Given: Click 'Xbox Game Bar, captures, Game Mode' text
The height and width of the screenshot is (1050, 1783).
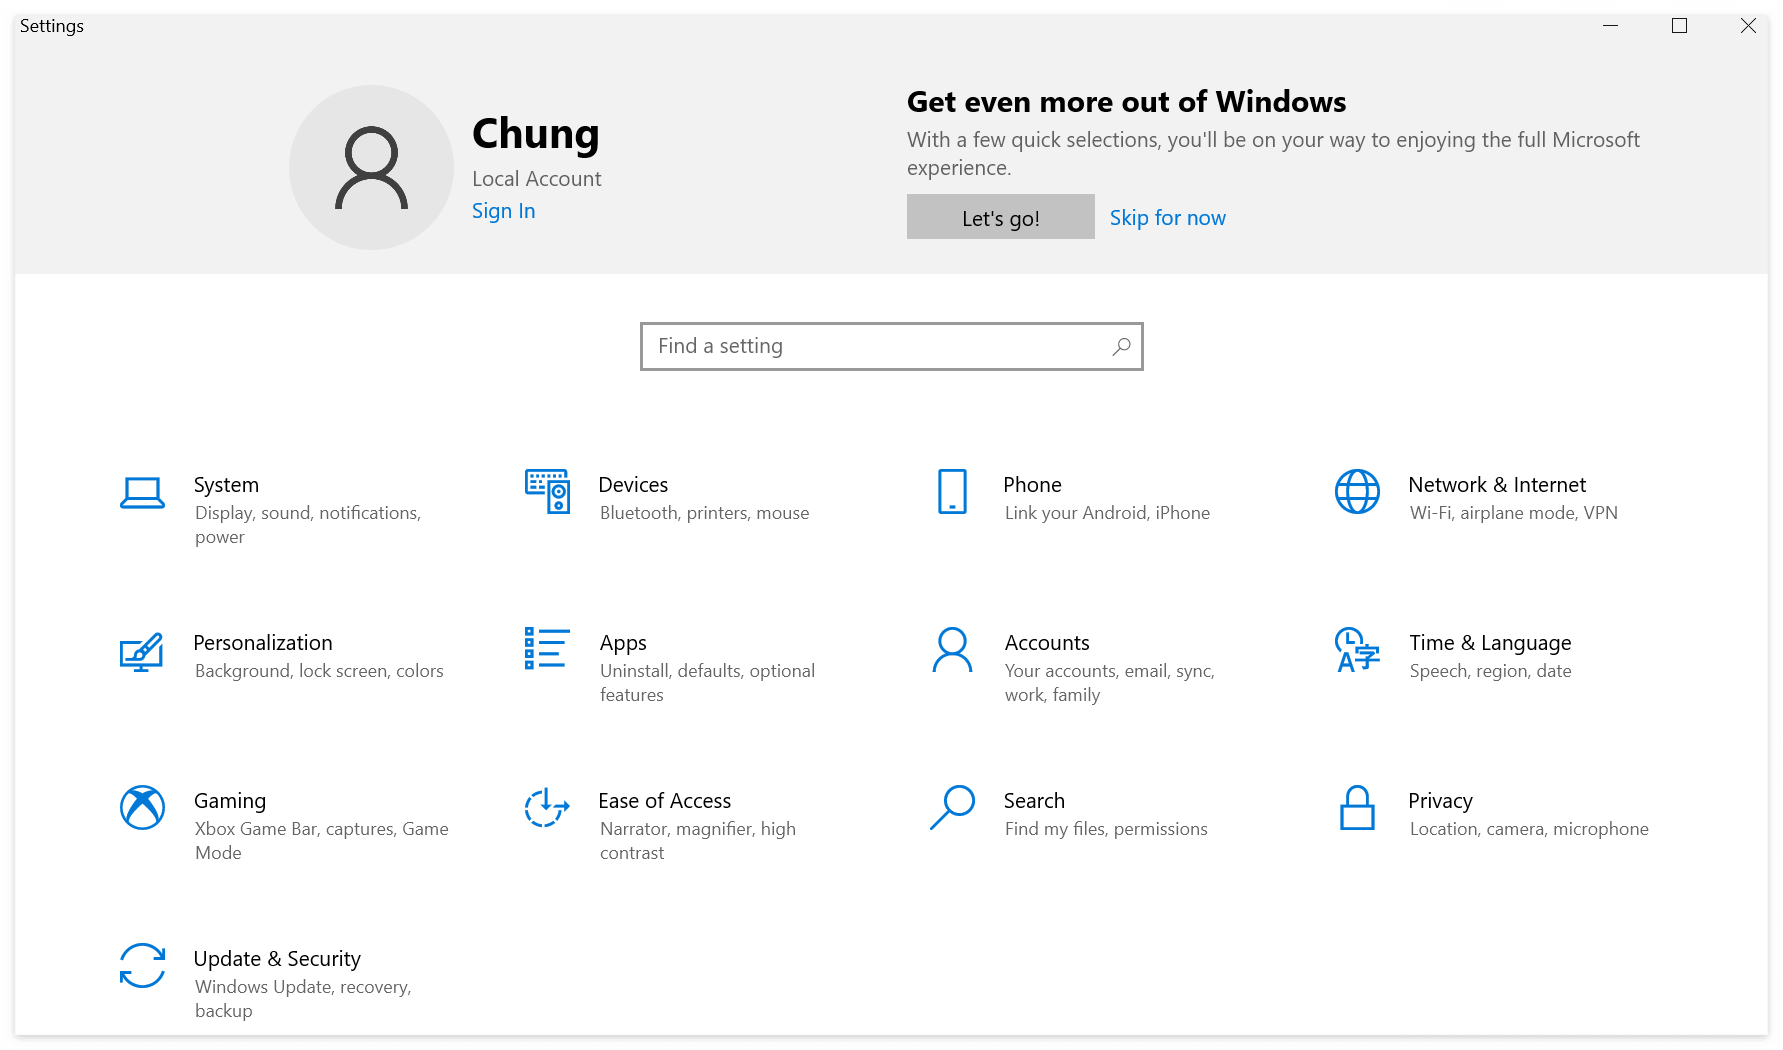Looking at the screenshot, I should (321, 841).
